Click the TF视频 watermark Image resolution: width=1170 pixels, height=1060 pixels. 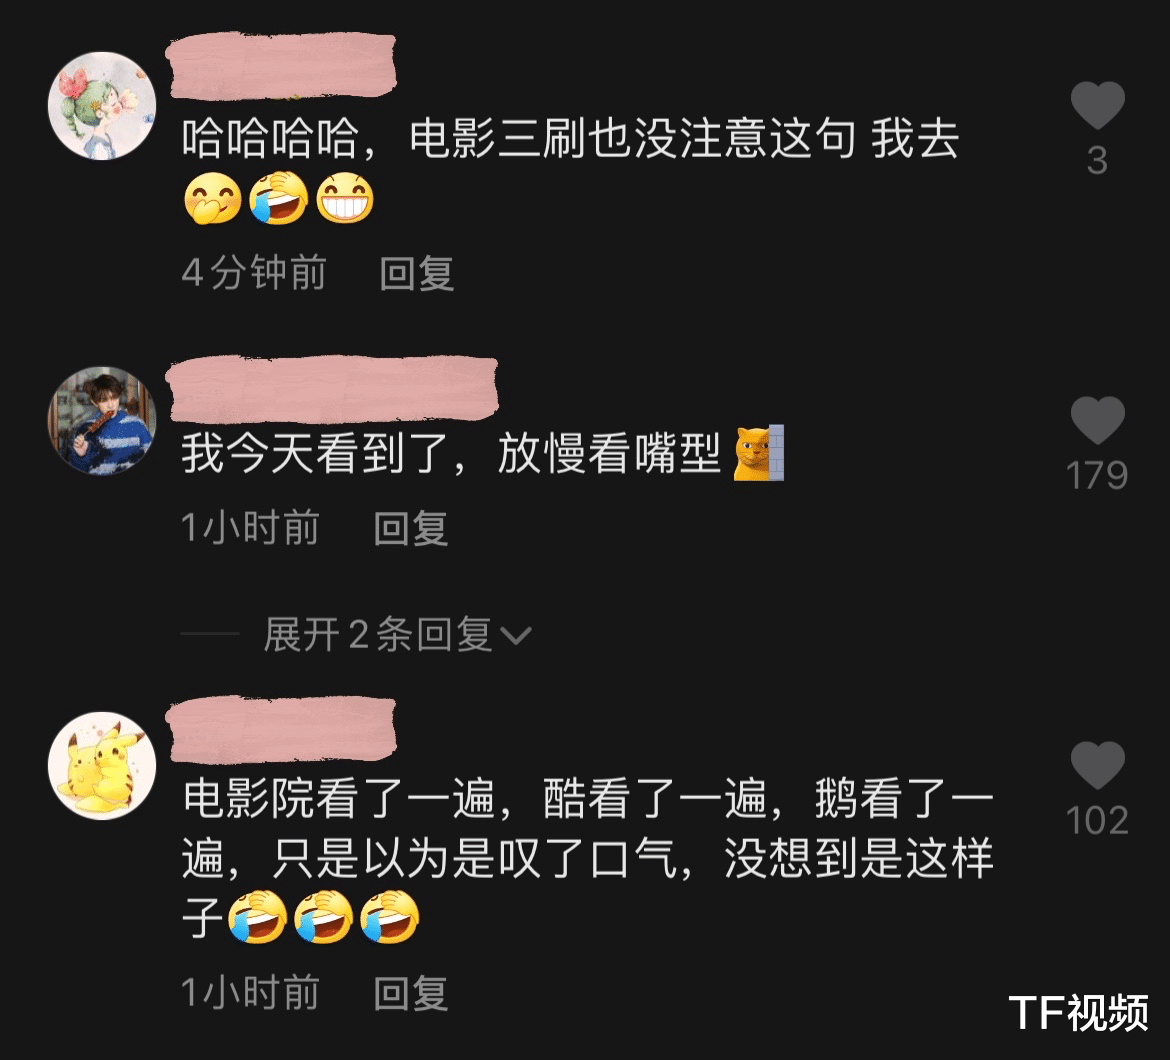point(1078,1013)
